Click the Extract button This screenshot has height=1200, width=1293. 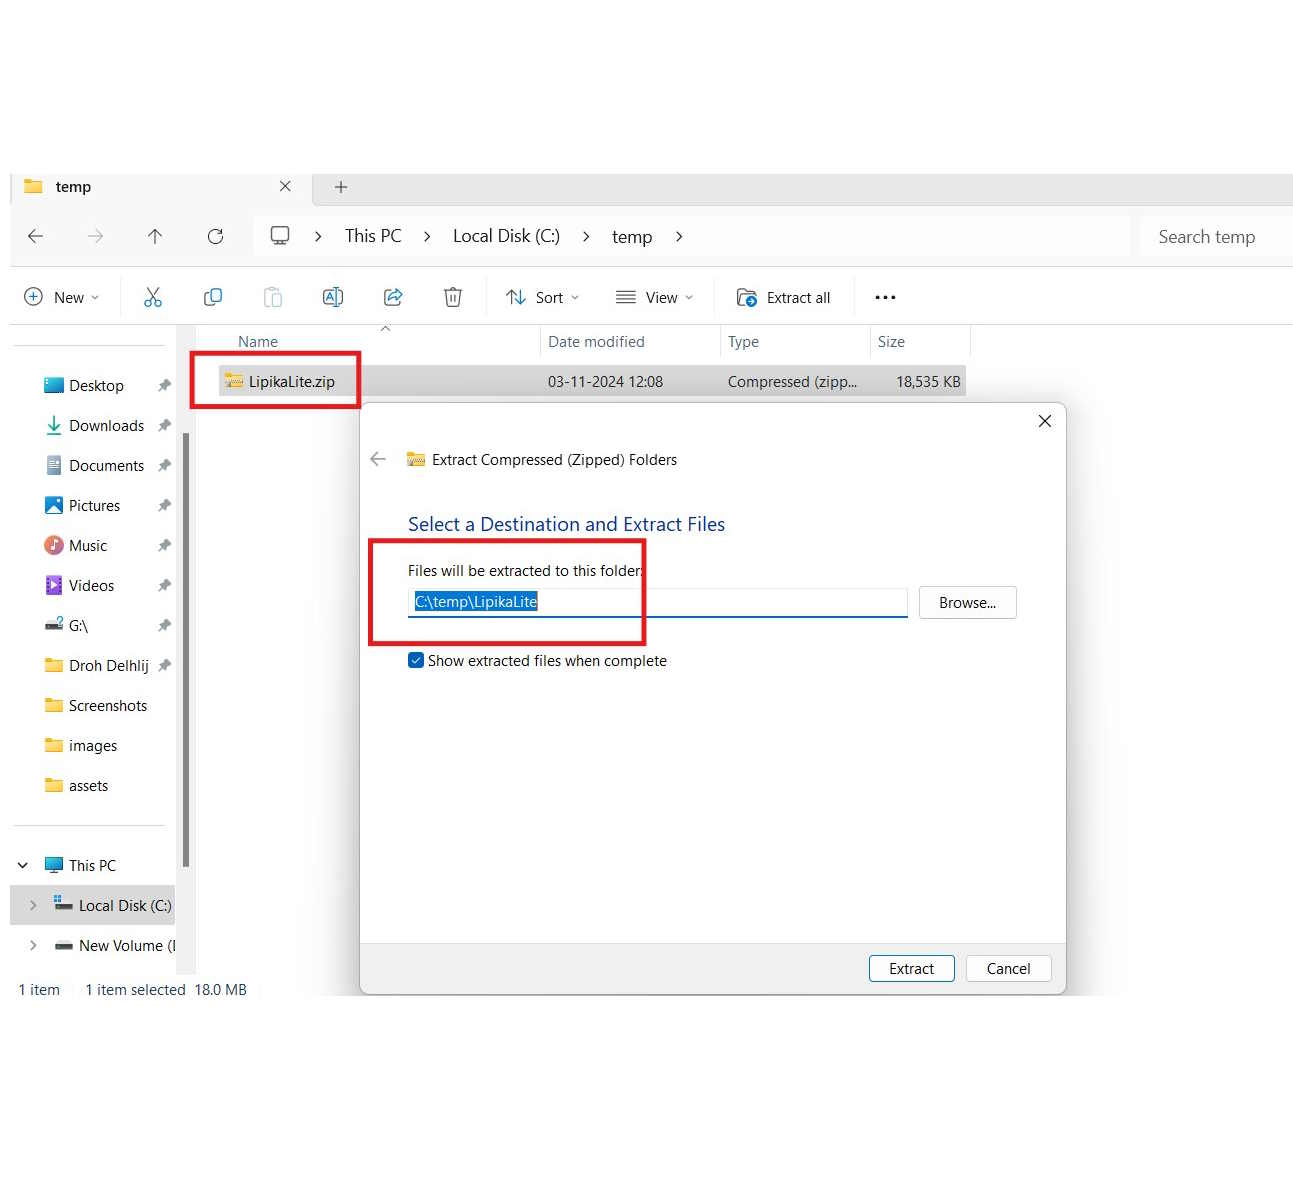[911, 968]
